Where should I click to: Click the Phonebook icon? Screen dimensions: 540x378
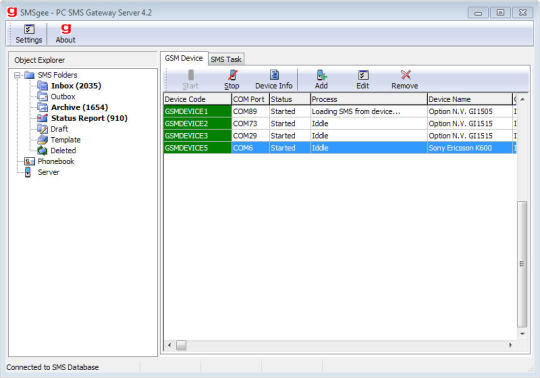(x=29, y=161)
